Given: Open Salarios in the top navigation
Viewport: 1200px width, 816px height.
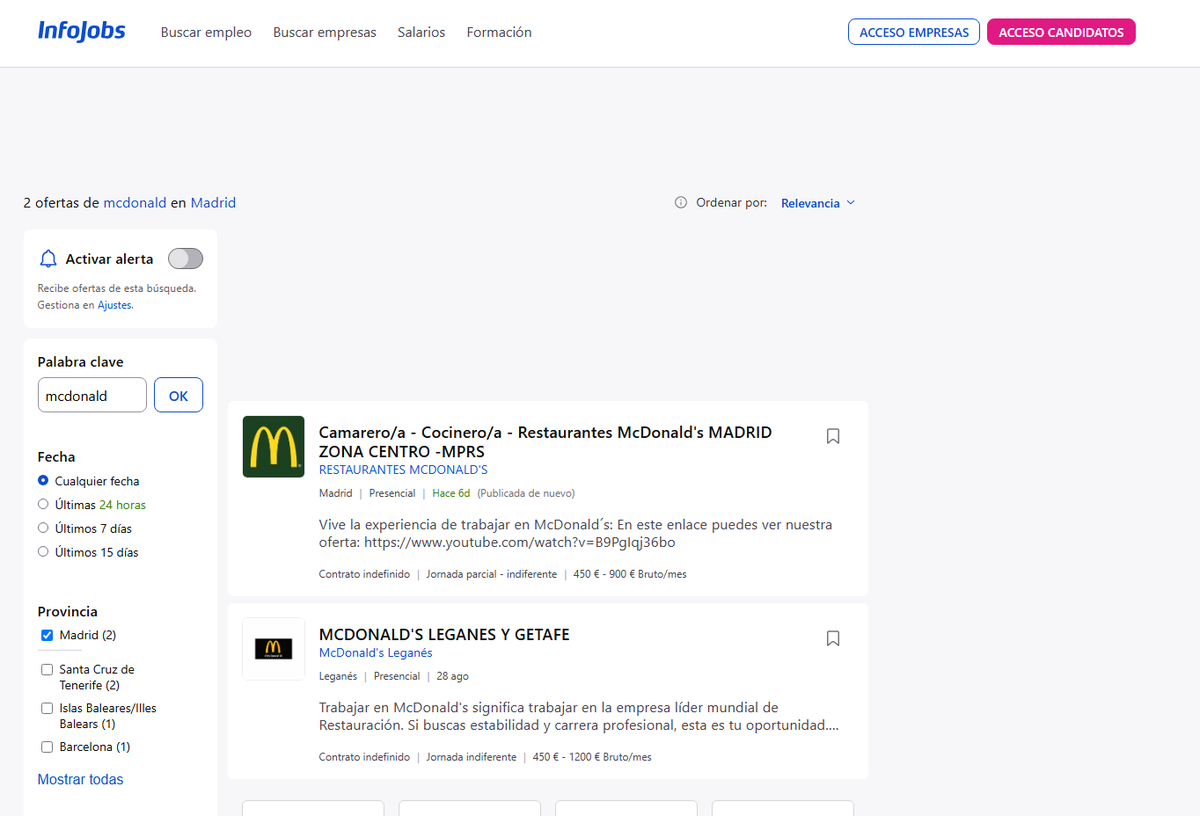Looking at the screenshot, I should click(421, 32).
